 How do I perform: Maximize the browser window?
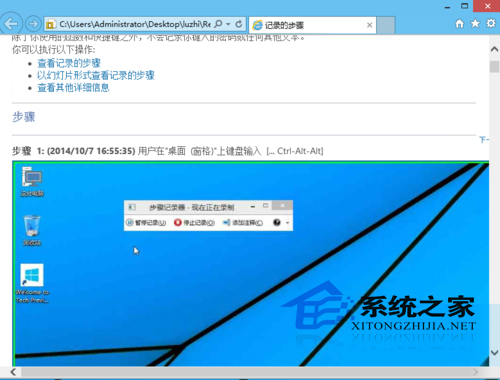click(x=464, y=6)
